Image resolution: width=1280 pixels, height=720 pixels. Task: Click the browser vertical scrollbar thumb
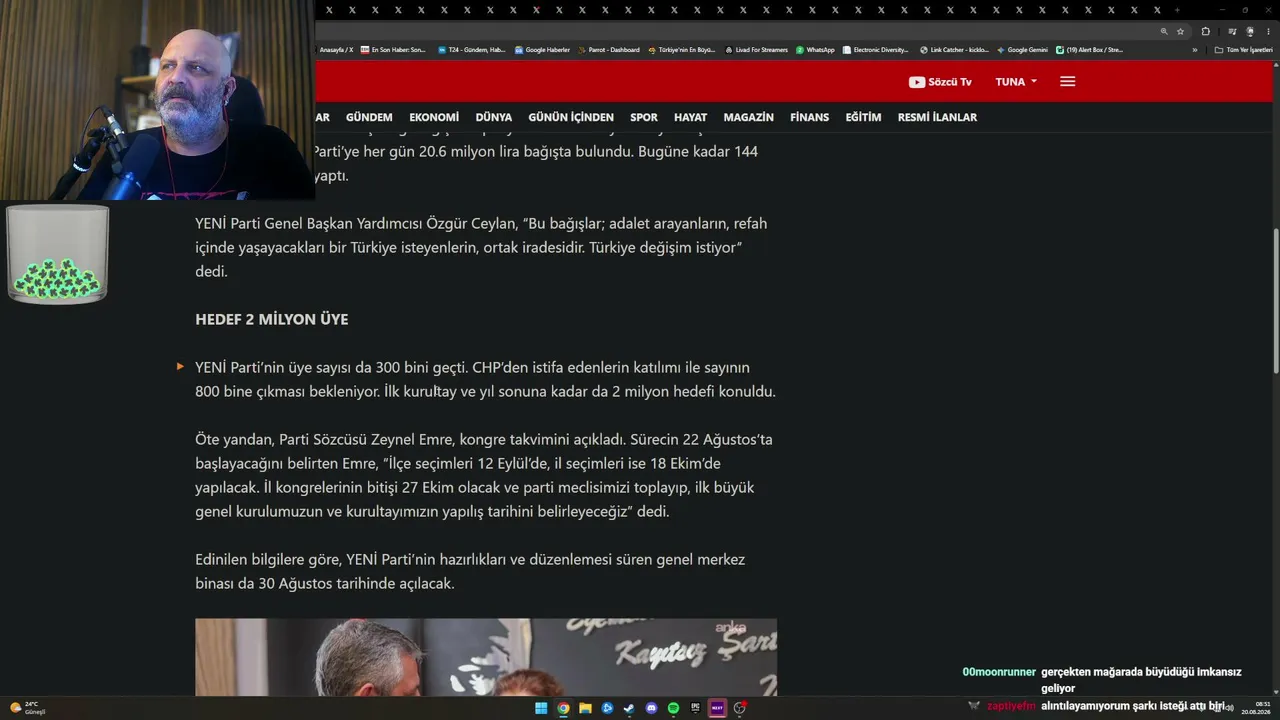[x=1275, y=300]
